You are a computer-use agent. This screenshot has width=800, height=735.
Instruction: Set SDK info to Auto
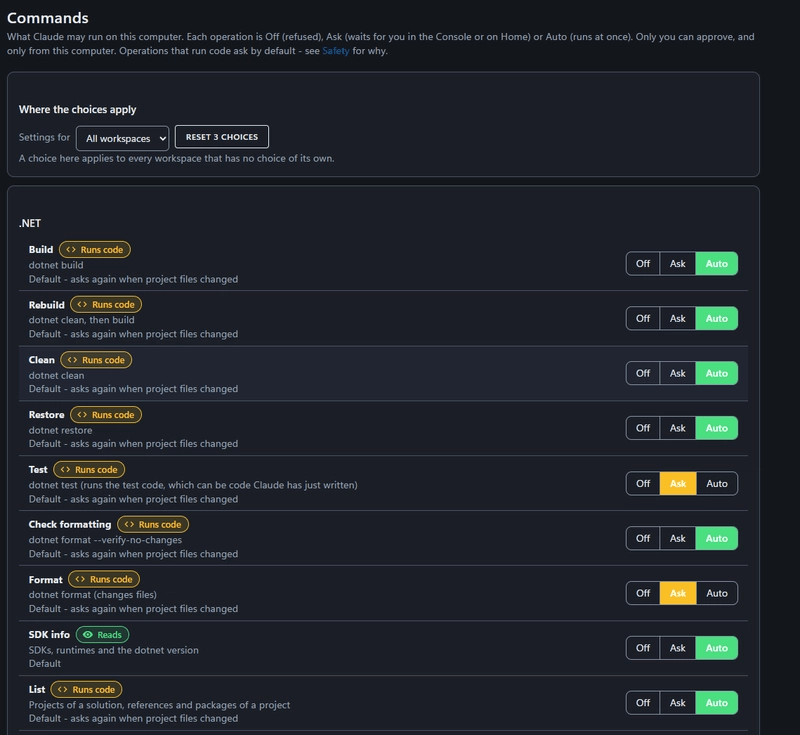tap(716, 648)
